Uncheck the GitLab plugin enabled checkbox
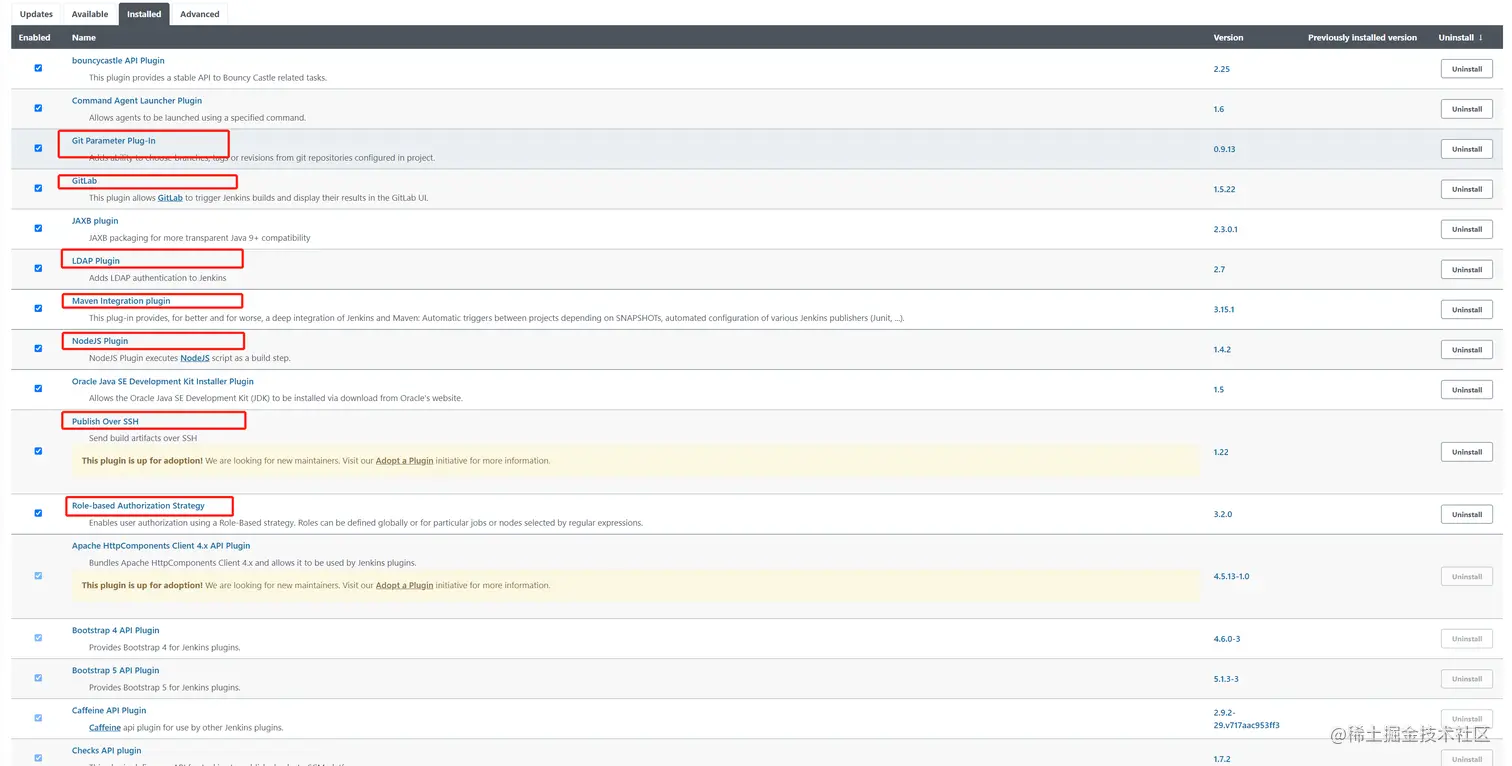Screen dimensions: 1512x766 pos(38,188)
